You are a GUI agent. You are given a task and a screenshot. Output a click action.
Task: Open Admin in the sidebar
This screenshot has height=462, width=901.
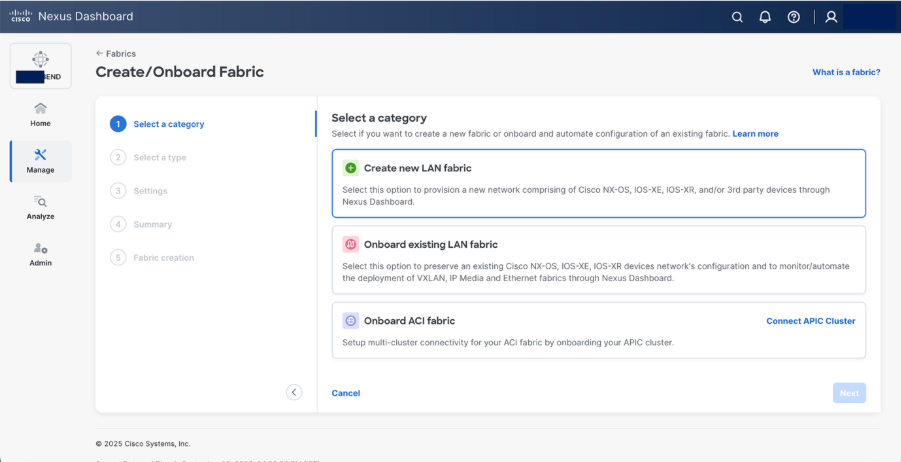(x=40, y=254)
